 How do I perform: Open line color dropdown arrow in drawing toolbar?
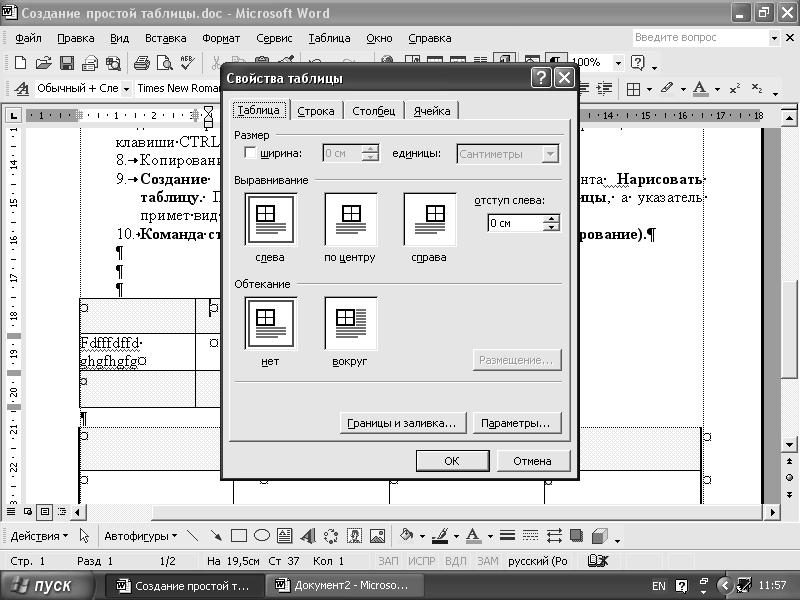coord(456,536)
